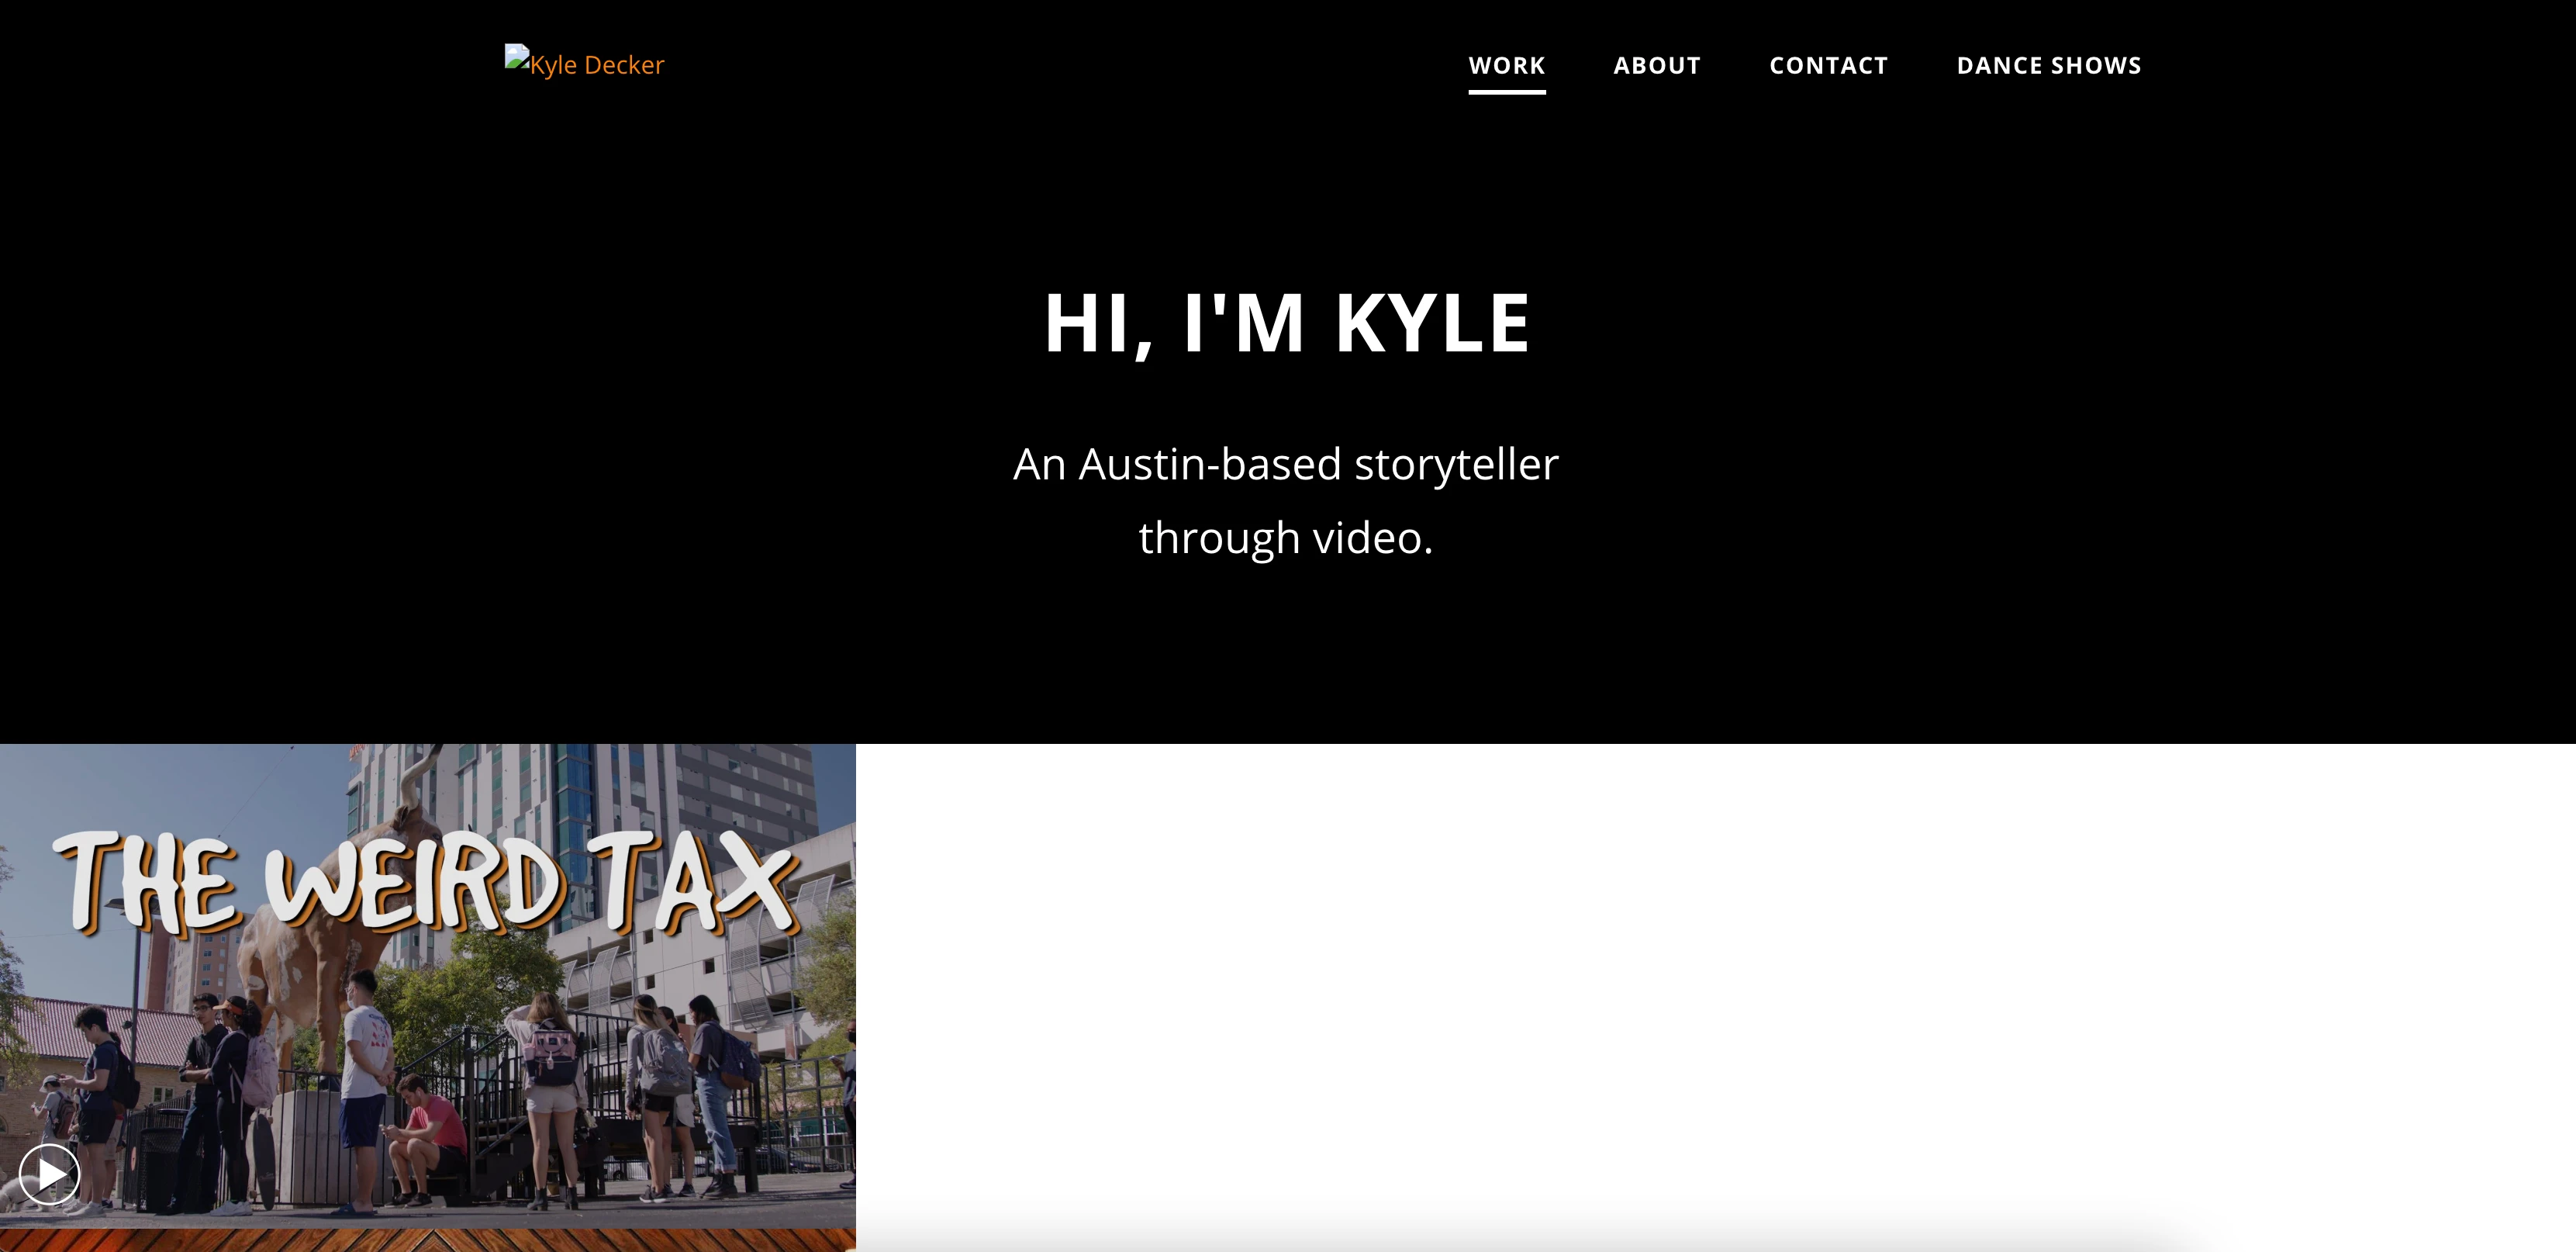Play The Weird Tax video
The height and width of the screenshot is (1252, 2576).
pyautogui.click(x=49, y=1174)
